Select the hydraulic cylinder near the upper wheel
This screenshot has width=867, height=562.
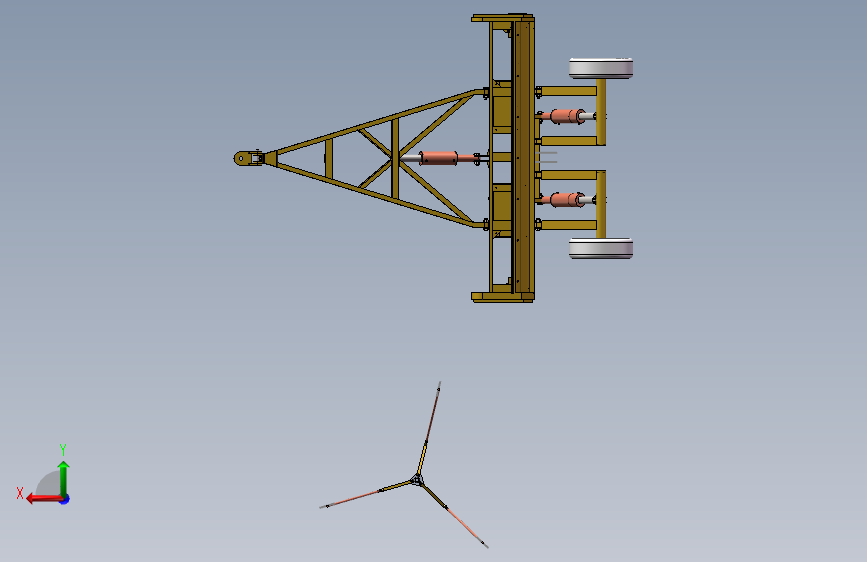coord(567,116)
